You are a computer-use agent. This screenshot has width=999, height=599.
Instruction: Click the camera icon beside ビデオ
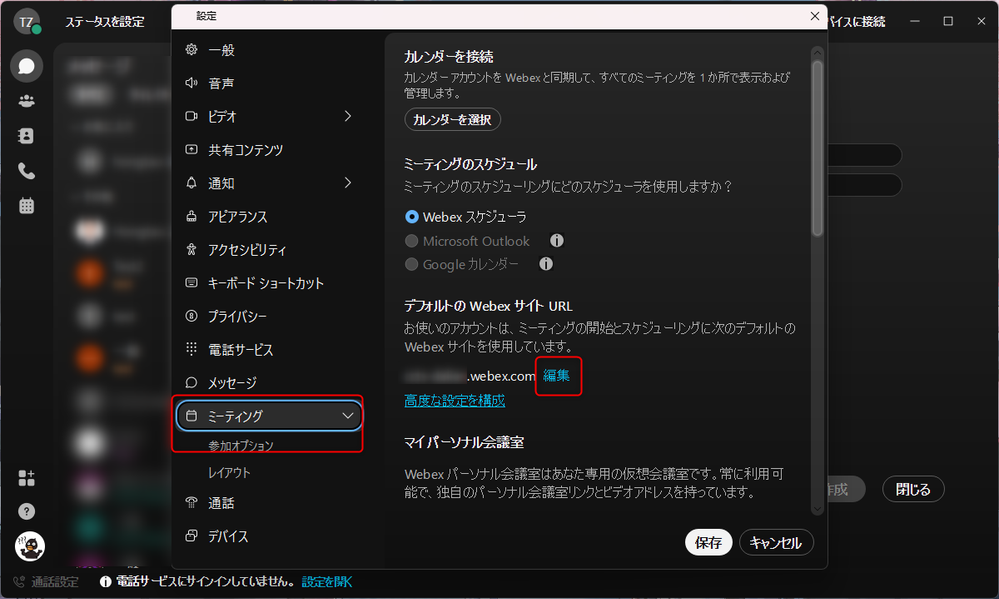[x=191, y=116]
